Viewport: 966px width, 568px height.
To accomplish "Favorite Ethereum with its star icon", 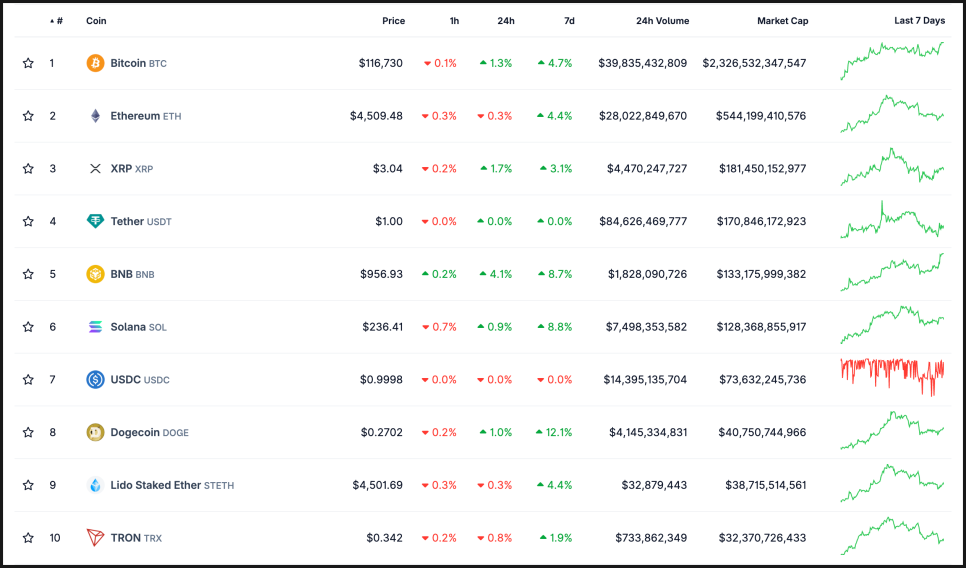I will 28,116.
